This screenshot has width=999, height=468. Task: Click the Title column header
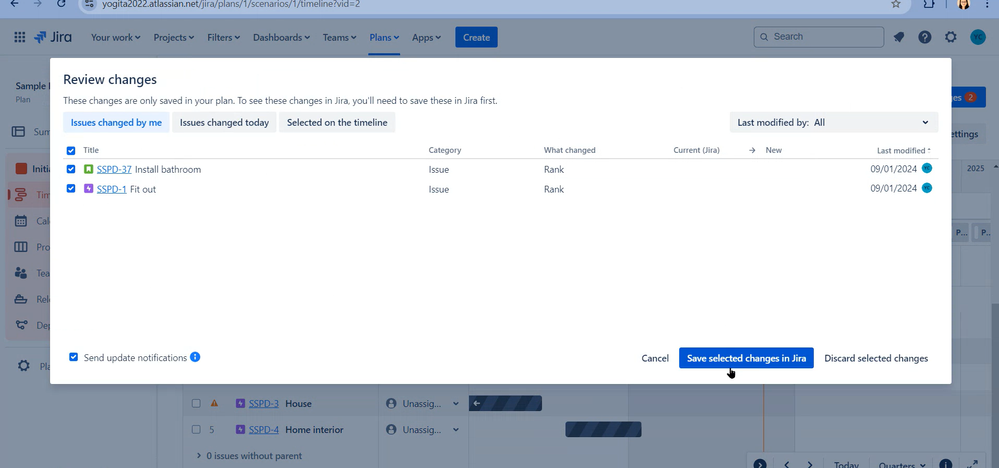click(91, 150)
